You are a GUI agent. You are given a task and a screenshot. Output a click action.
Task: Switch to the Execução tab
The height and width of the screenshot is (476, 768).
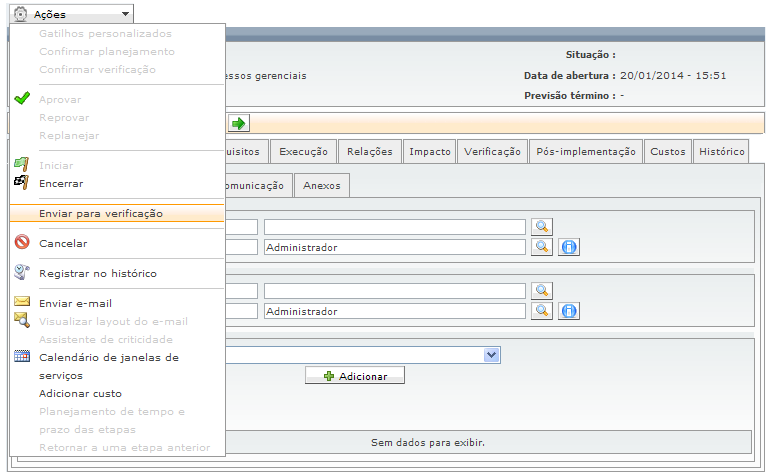pyautogui.click(x=303, y=152)
